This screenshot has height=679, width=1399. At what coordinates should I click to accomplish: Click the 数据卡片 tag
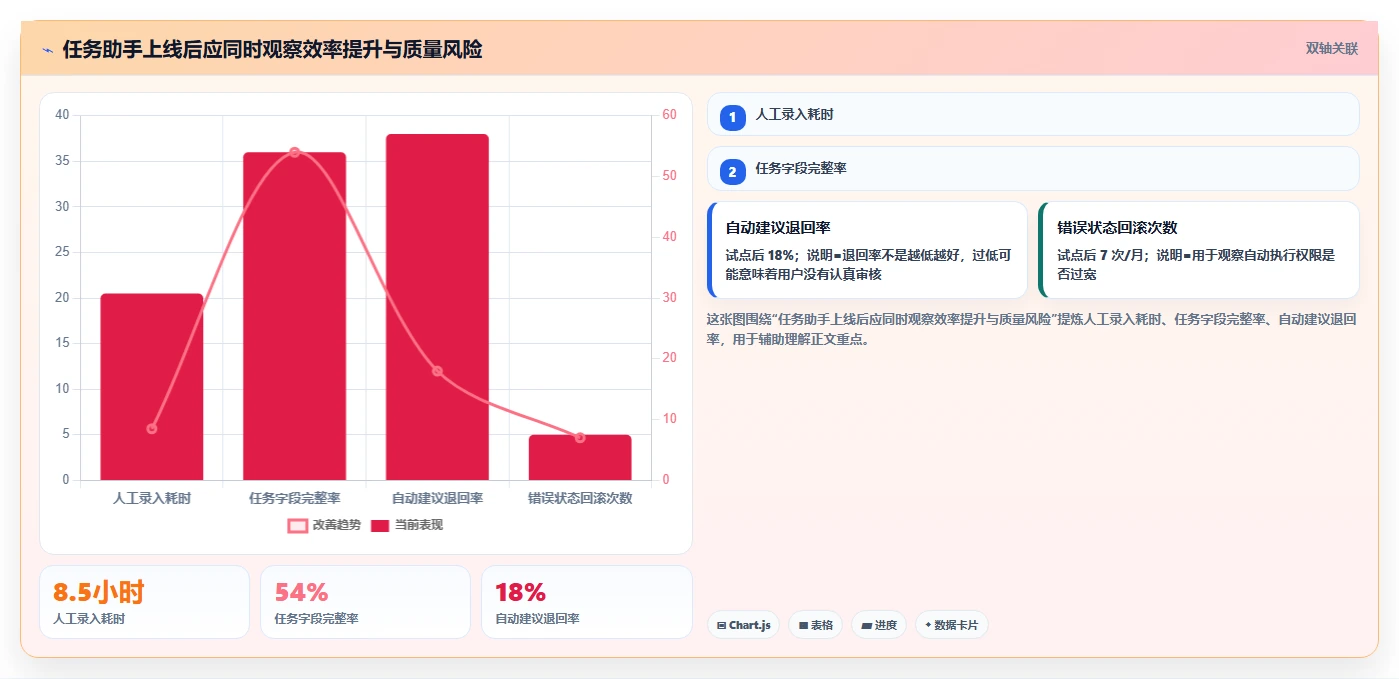point(952,625)
